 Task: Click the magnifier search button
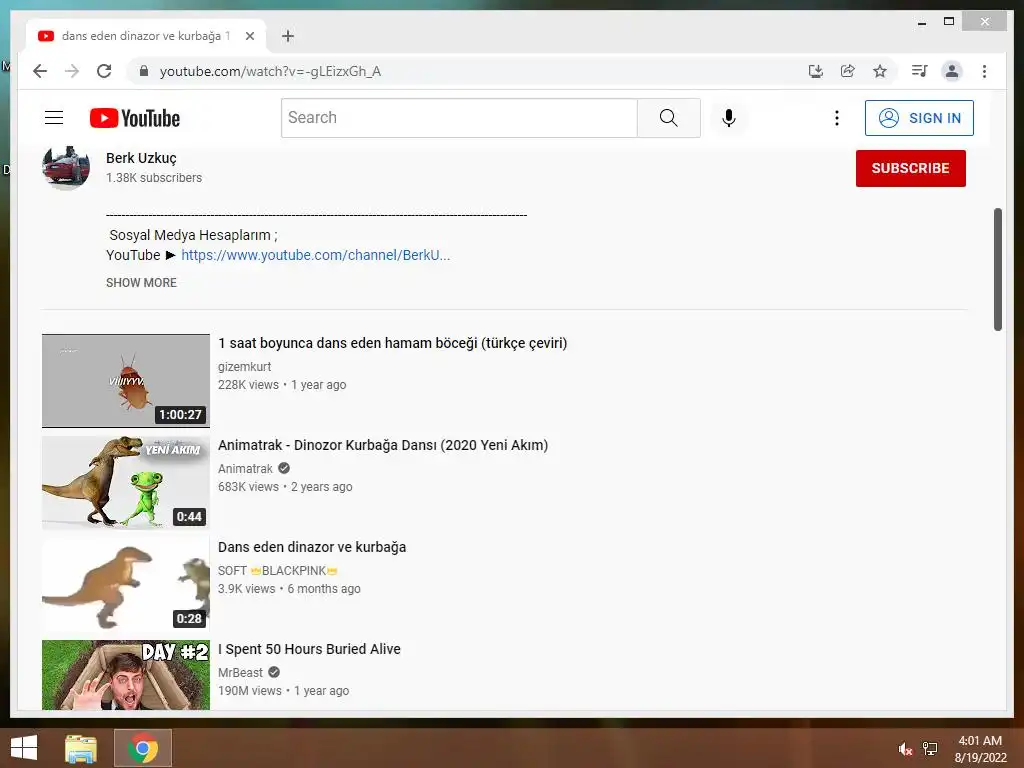tap(668, 118)
